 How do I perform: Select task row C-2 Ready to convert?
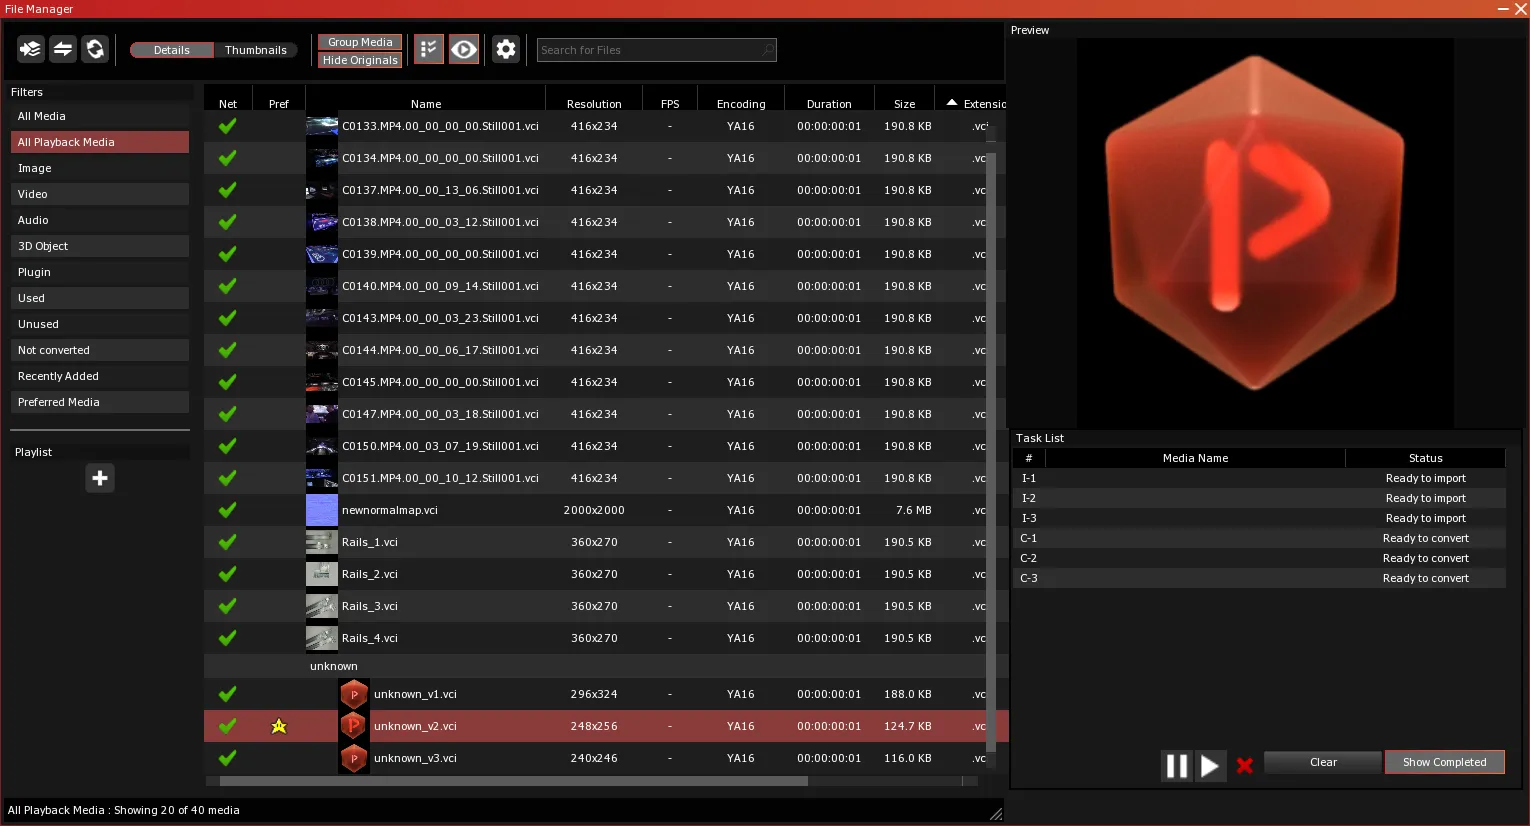[1259, 558]
